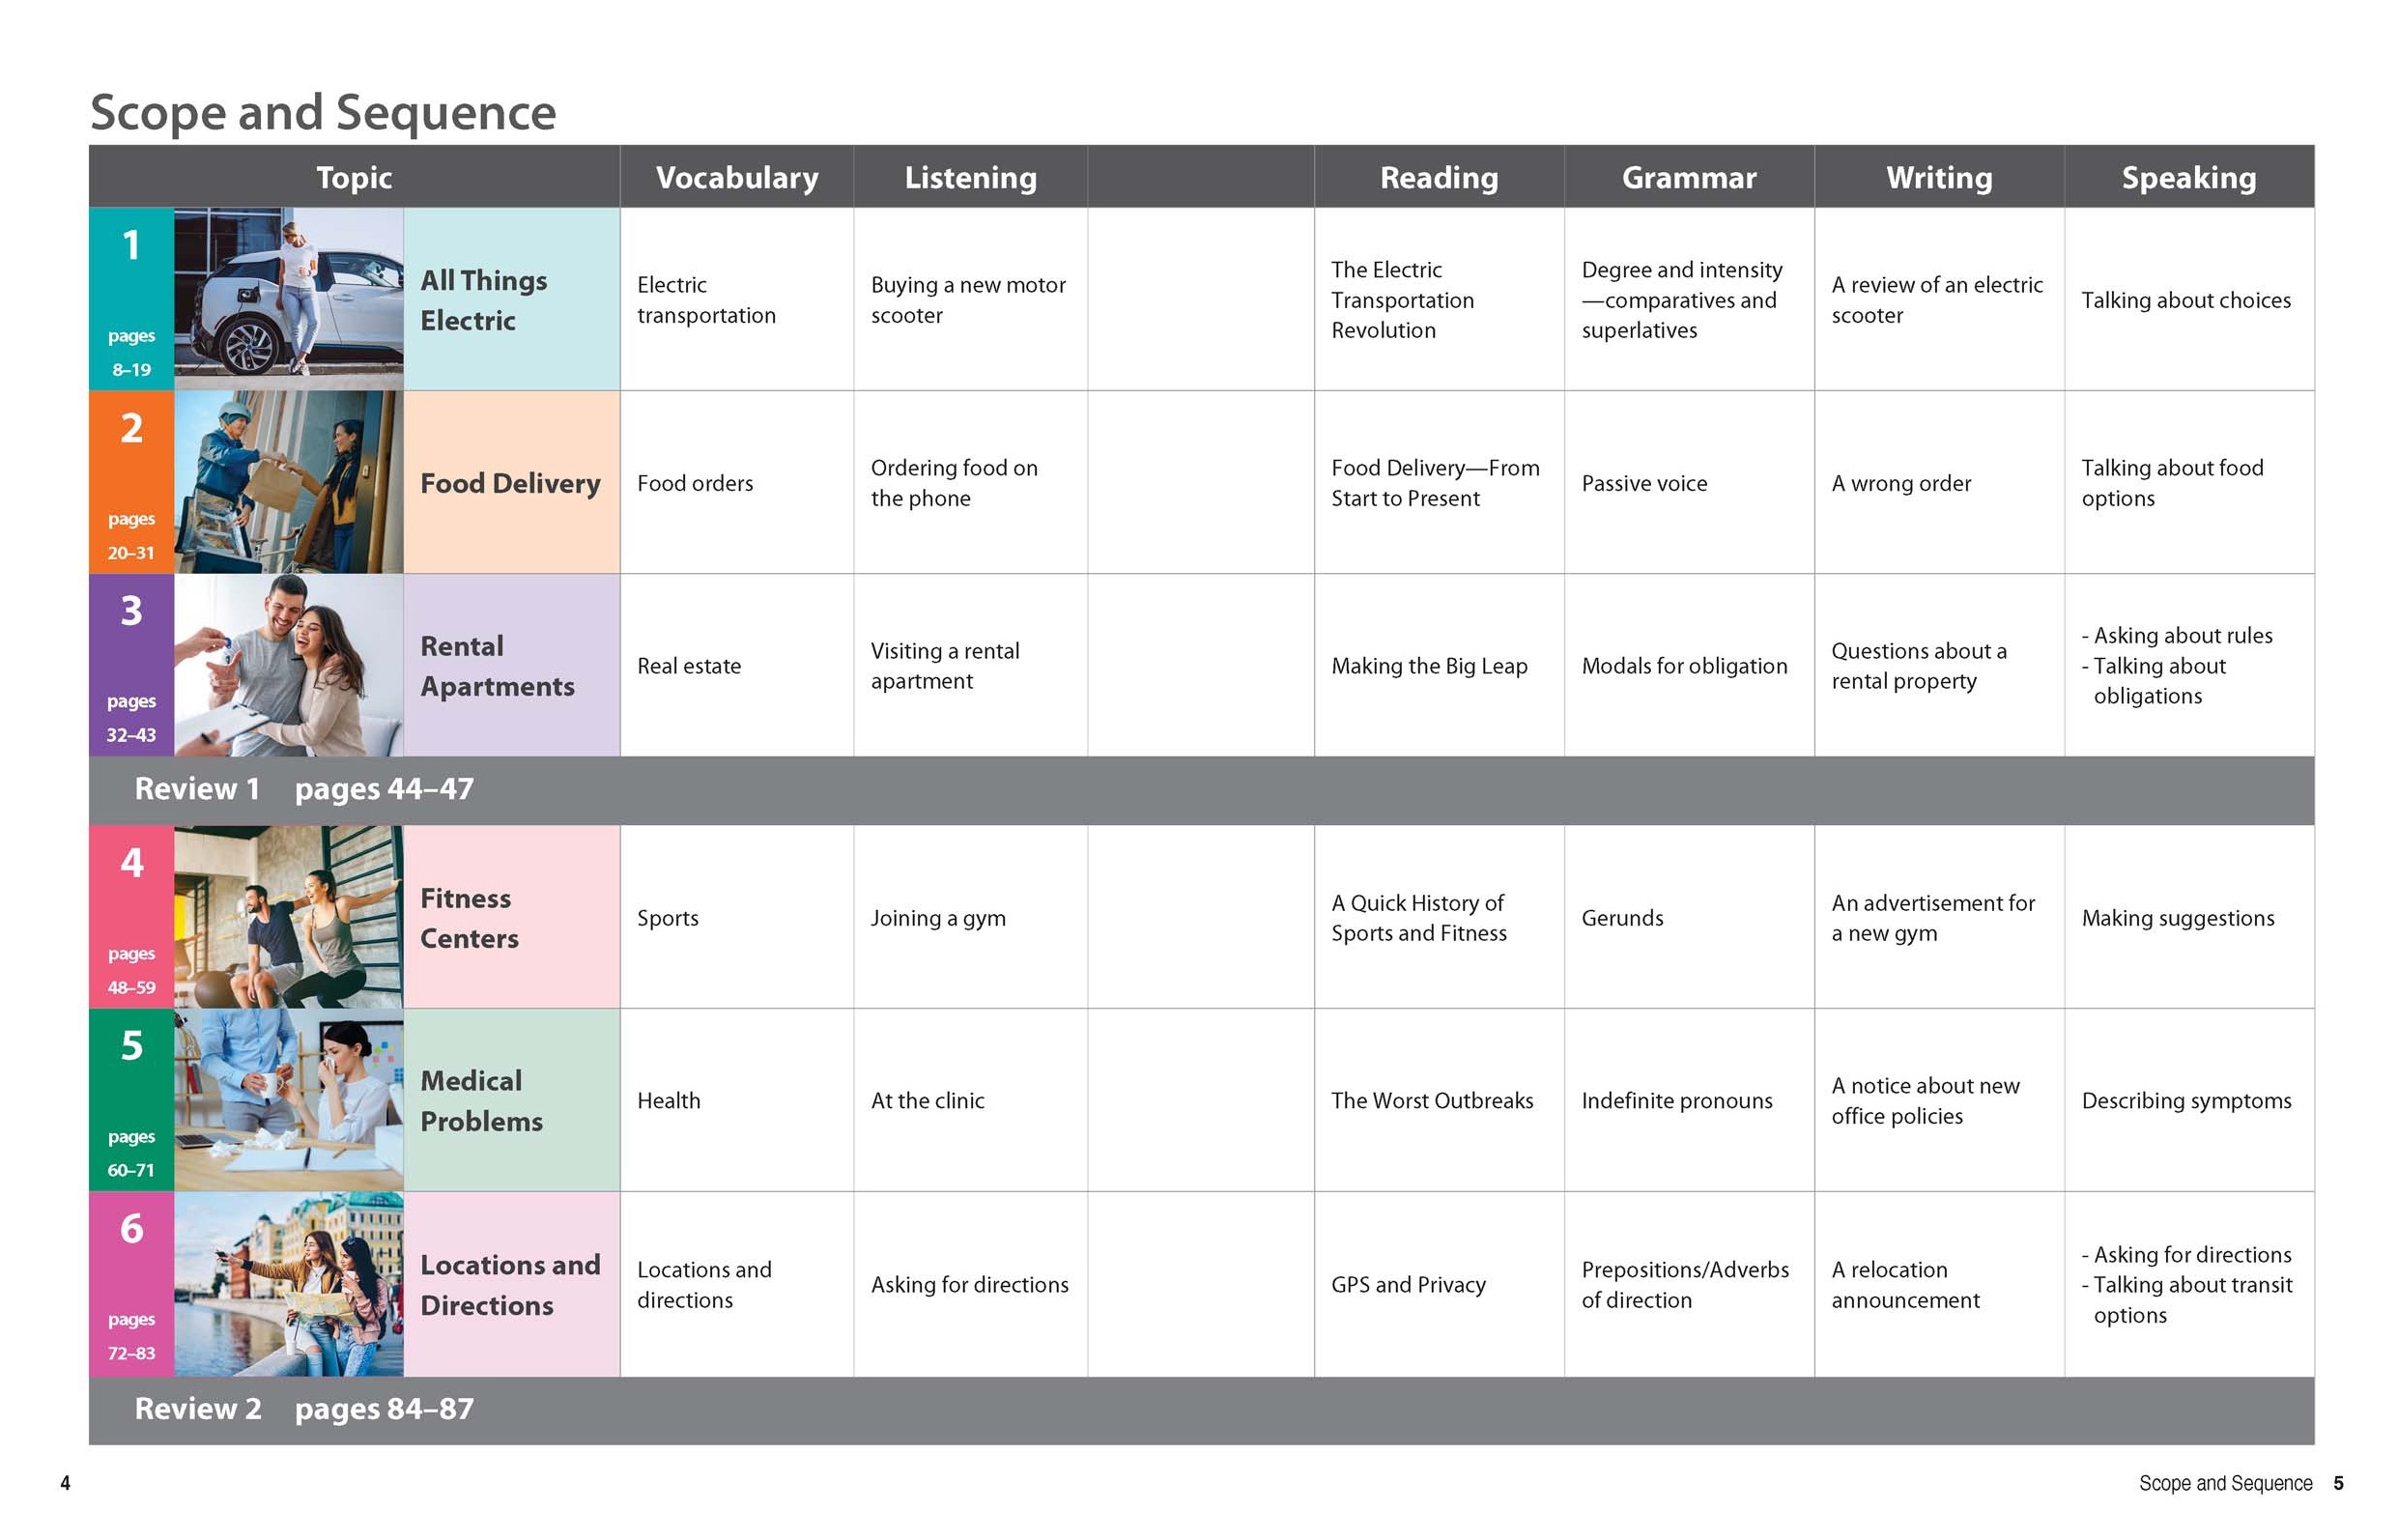Click the "The Worst Outbreaks" reading entry

coord(1431,1100)
